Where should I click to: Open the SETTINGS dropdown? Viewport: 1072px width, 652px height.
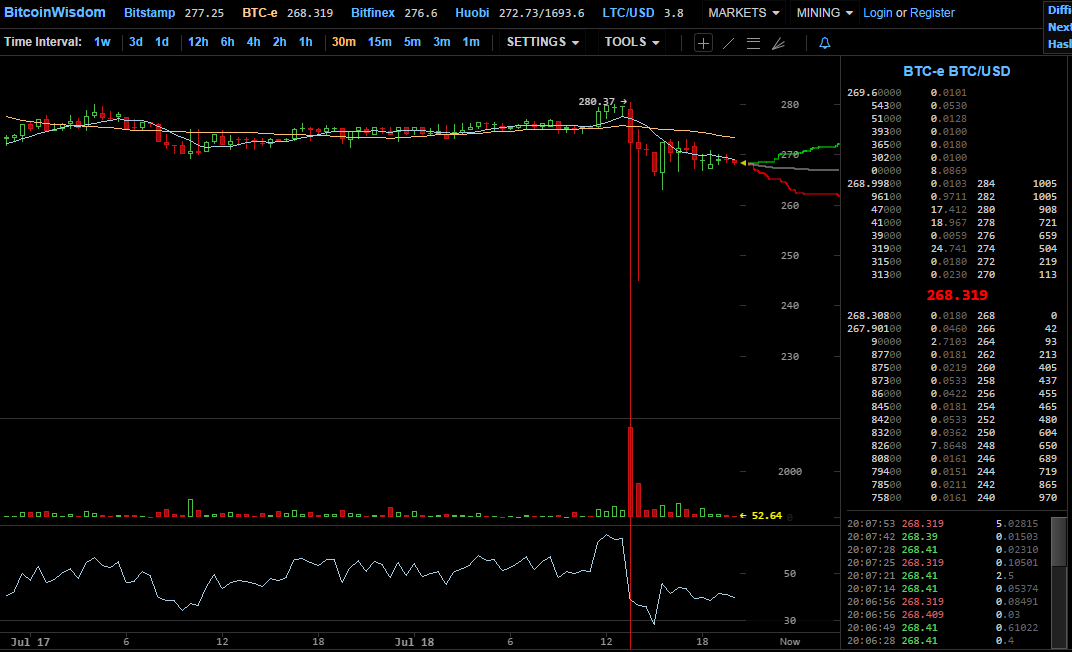[x=543, y=42]
